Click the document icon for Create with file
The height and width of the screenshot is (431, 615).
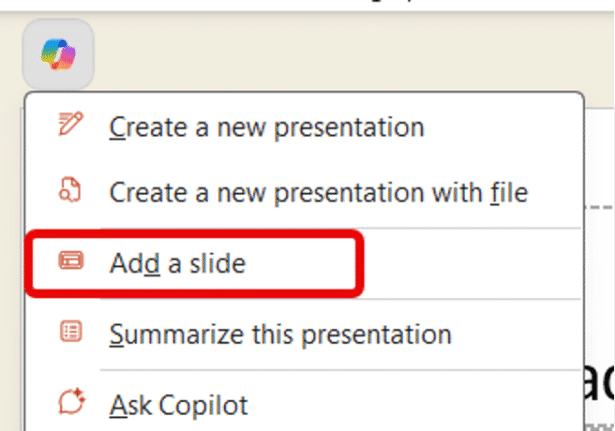70,190
